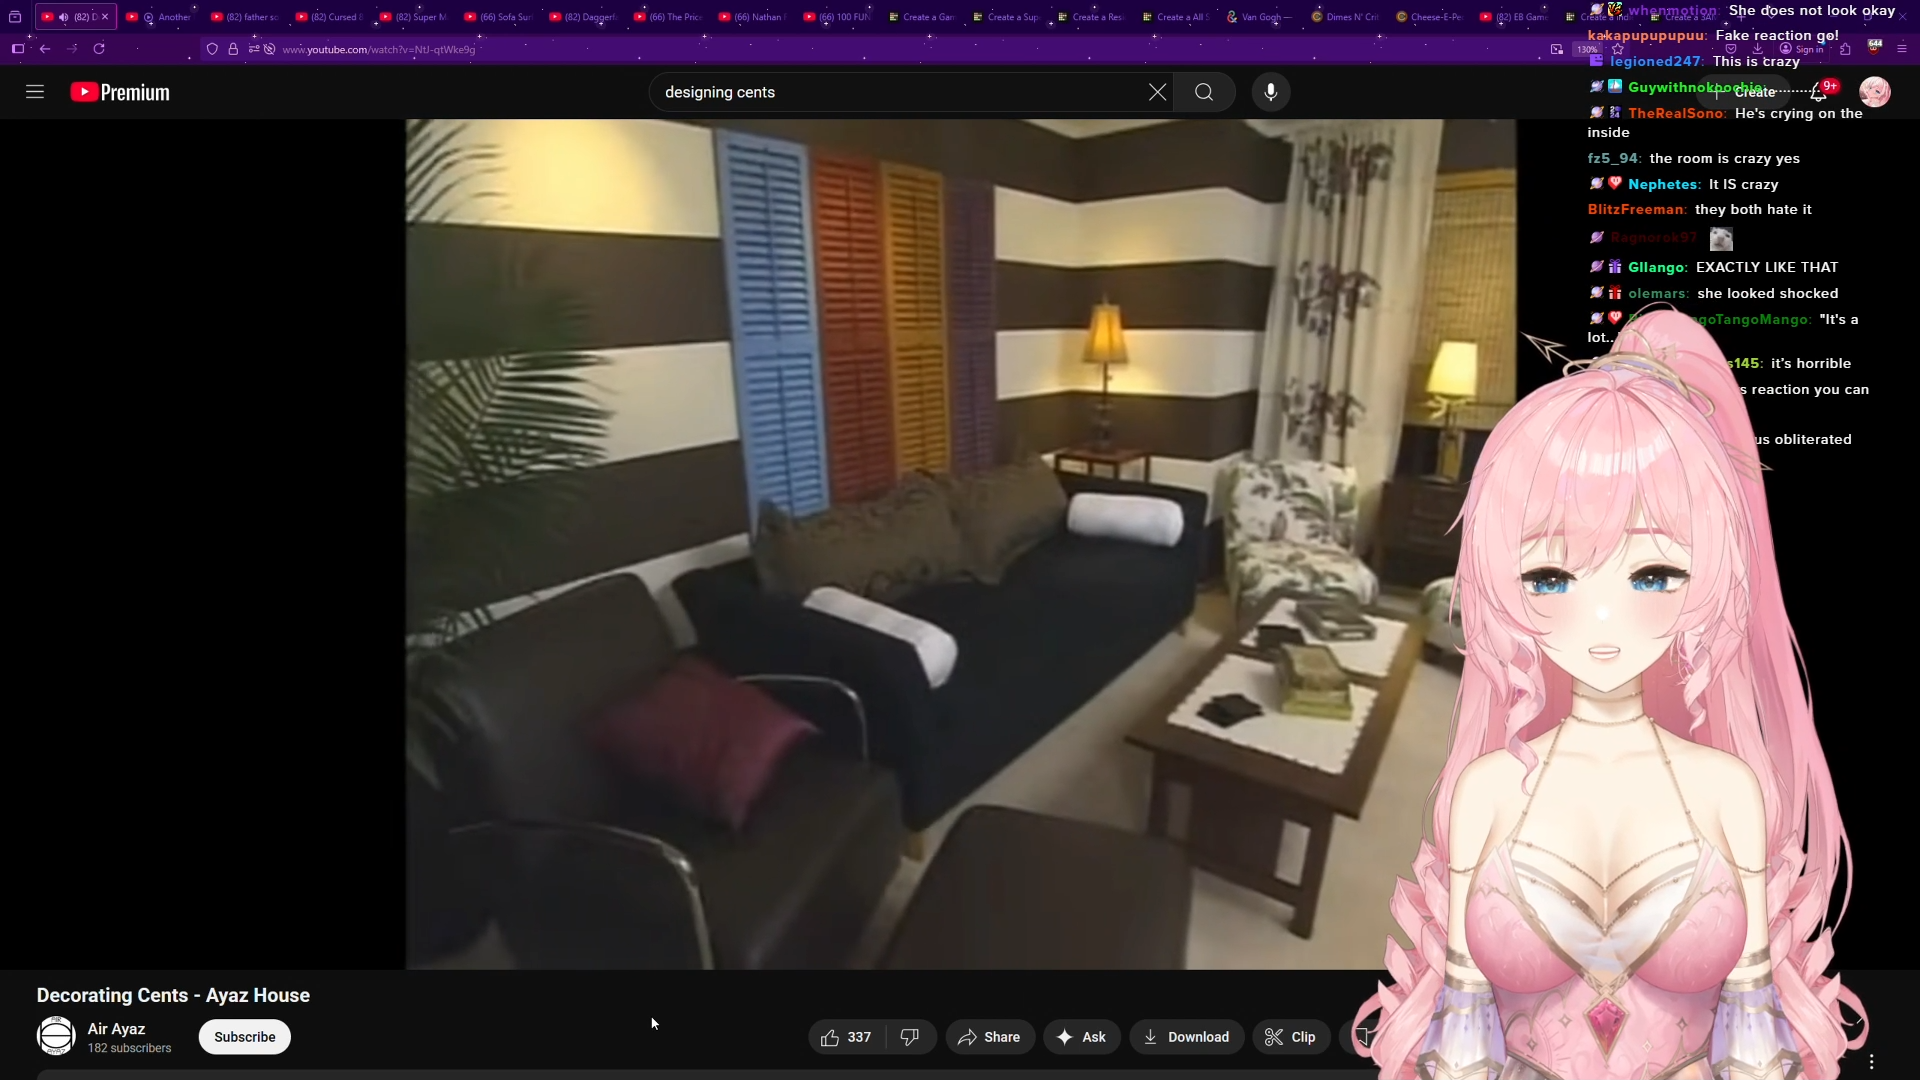
Task: Open the Extensions puzzle-piece icon
Action: coord(1845,49)
